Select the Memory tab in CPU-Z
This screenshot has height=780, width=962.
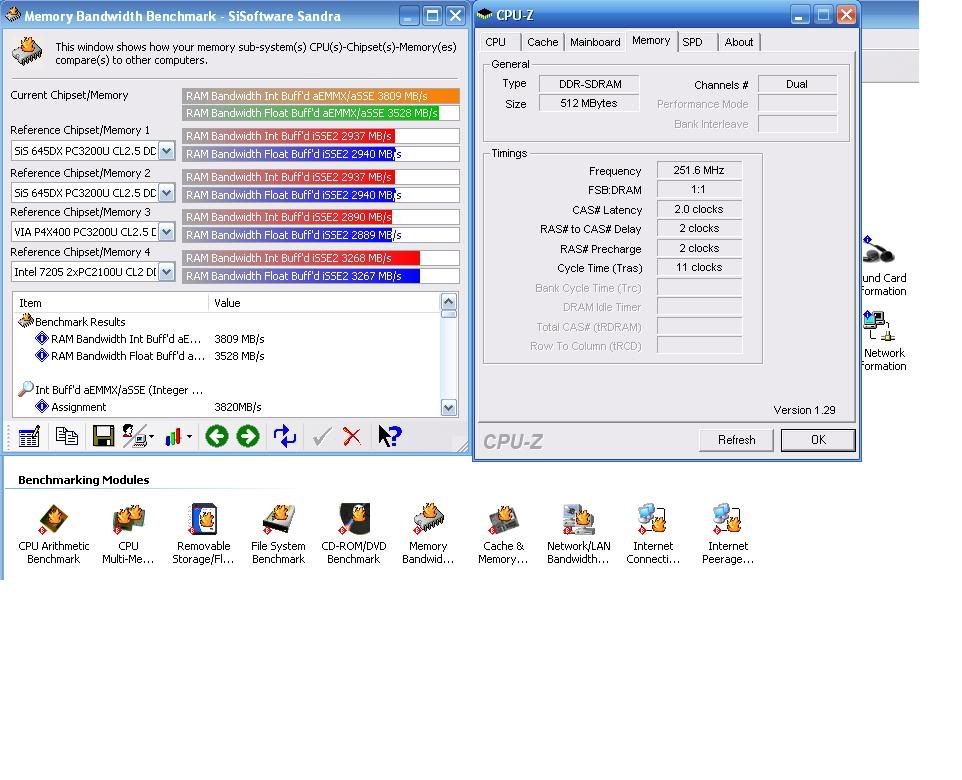click(x=651, y=41)
